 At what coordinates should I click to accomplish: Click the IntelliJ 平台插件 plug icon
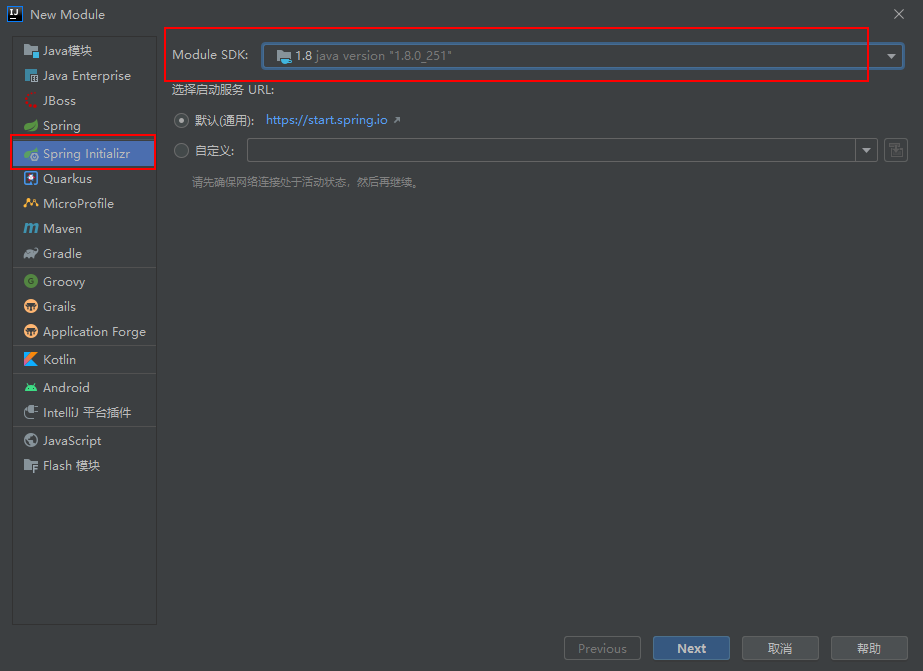click(31, 412)
